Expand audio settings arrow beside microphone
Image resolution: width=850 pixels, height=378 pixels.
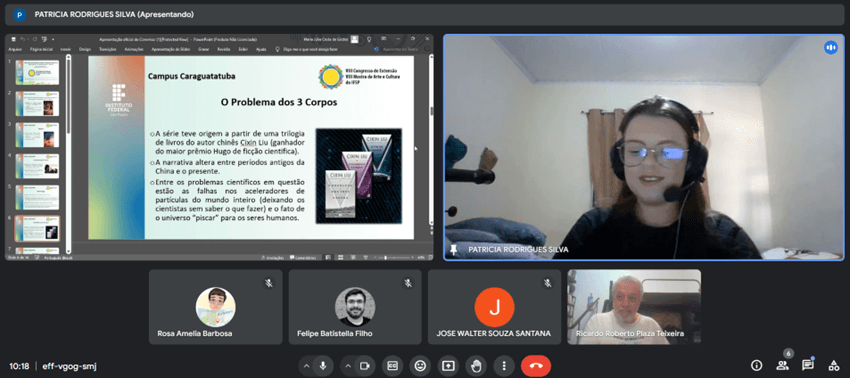point(306,366)
